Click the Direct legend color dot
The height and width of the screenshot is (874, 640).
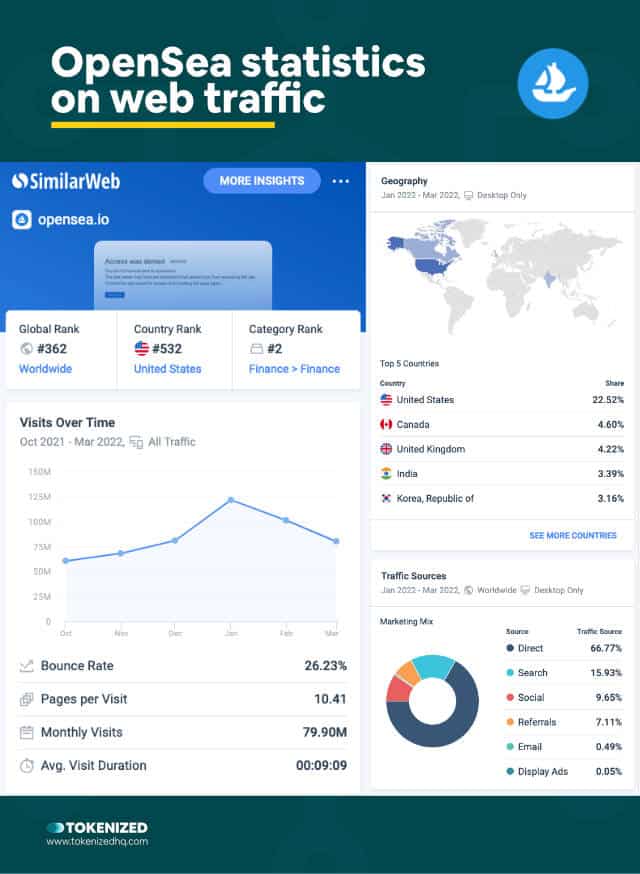(x=510, y=648)
